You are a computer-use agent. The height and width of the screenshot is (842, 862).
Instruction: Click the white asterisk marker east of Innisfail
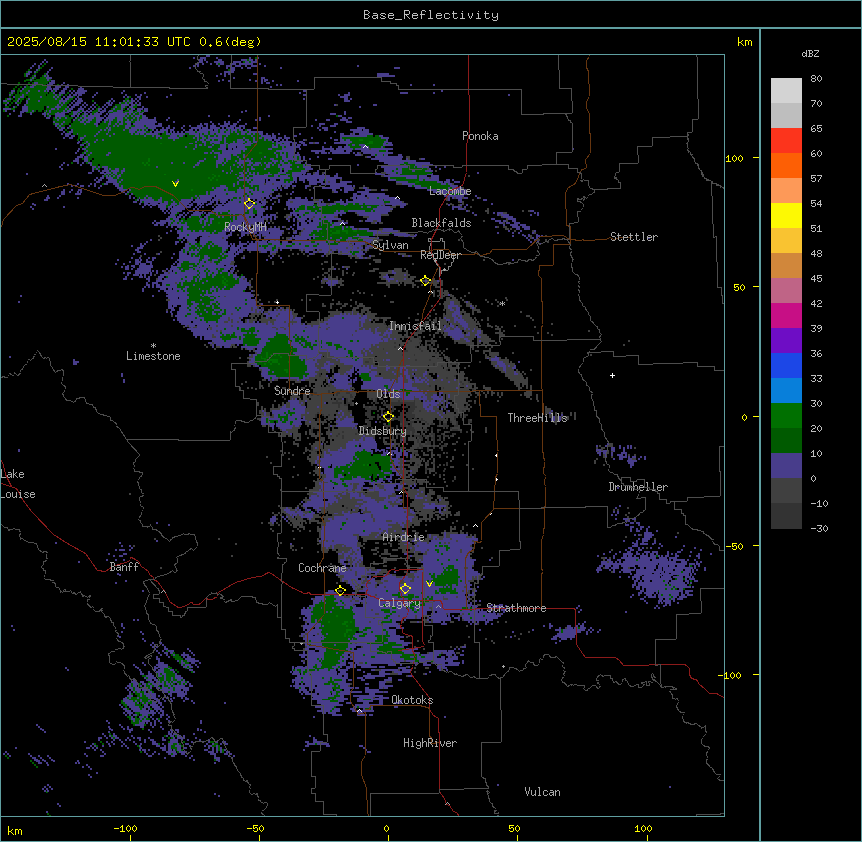pos(502,303)
